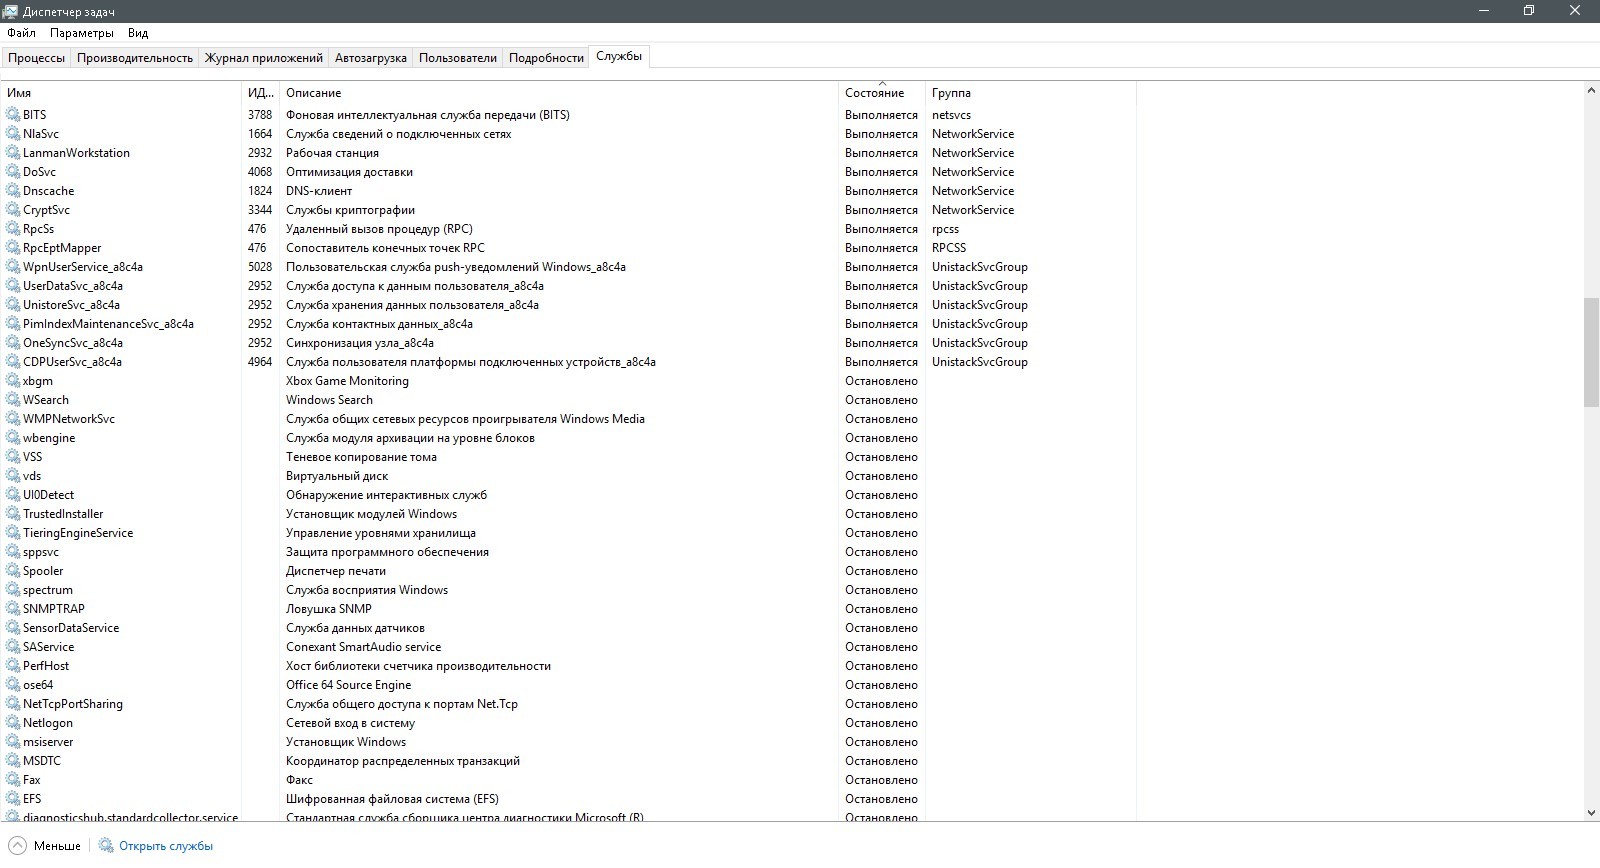
Task: Sort by the ИД process column header
Action: [261, 93]
